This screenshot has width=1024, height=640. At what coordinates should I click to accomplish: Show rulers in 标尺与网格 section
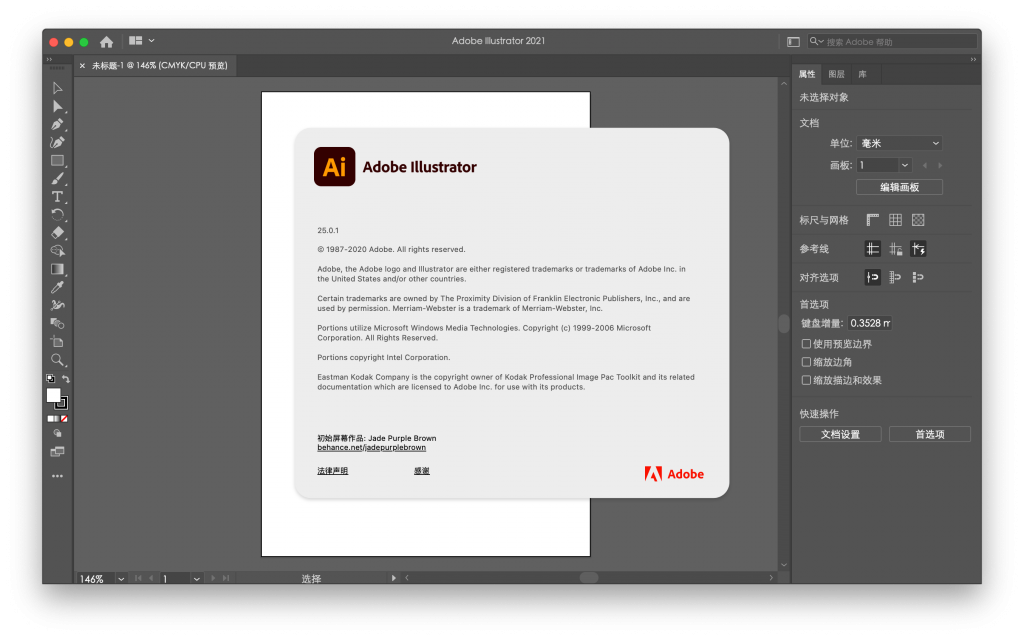coord(872,220)
